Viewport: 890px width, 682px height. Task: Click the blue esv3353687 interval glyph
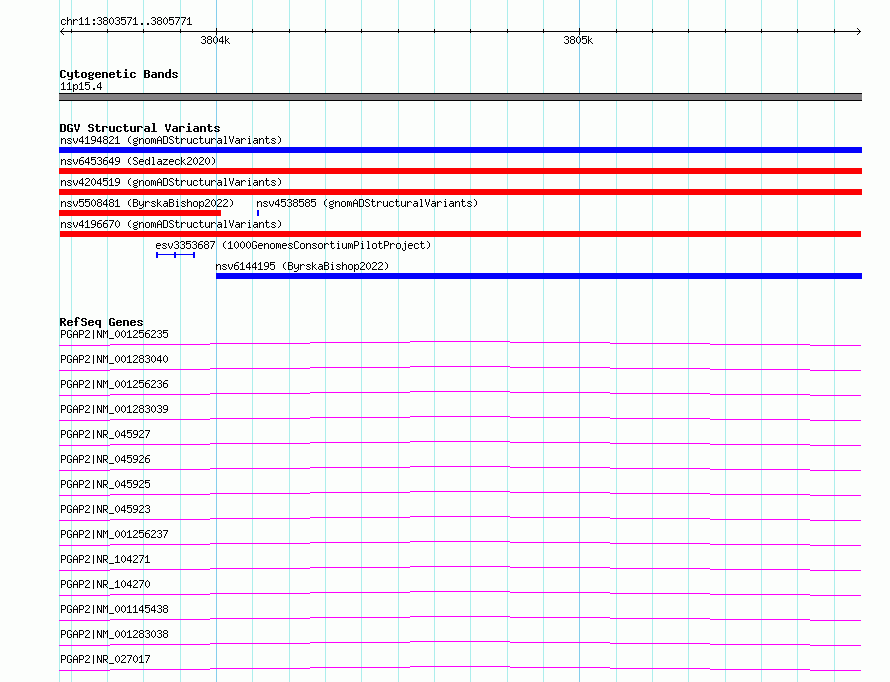click(175, 255)
